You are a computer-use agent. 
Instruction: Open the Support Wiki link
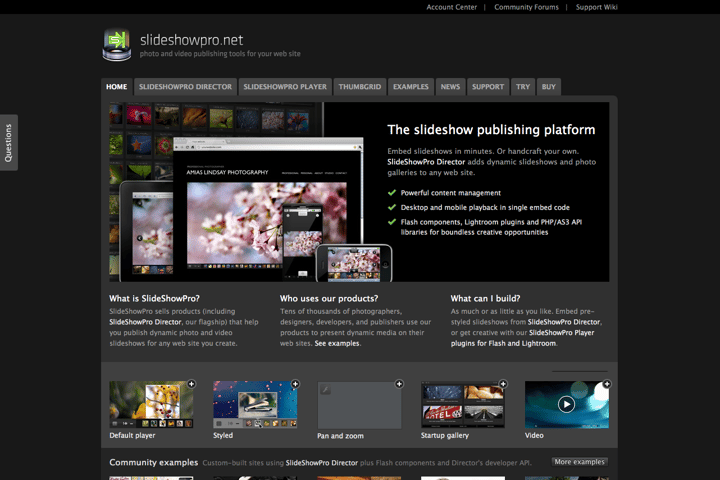[x=596, y=7]
